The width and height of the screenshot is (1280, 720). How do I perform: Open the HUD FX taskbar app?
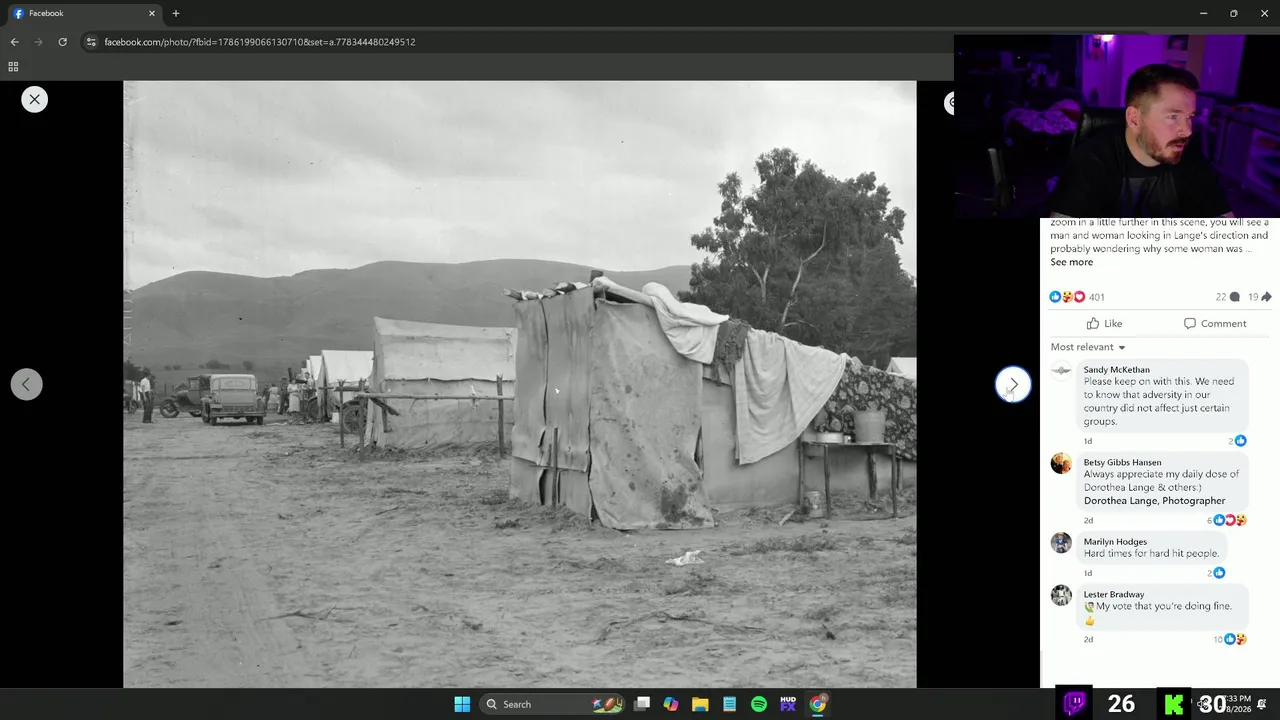click(x=788, y=704)
